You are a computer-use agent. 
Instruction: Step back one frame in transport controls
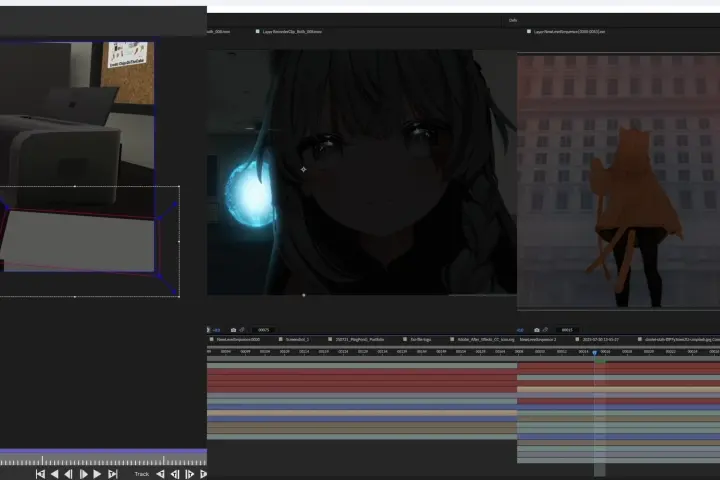[68, 474]
